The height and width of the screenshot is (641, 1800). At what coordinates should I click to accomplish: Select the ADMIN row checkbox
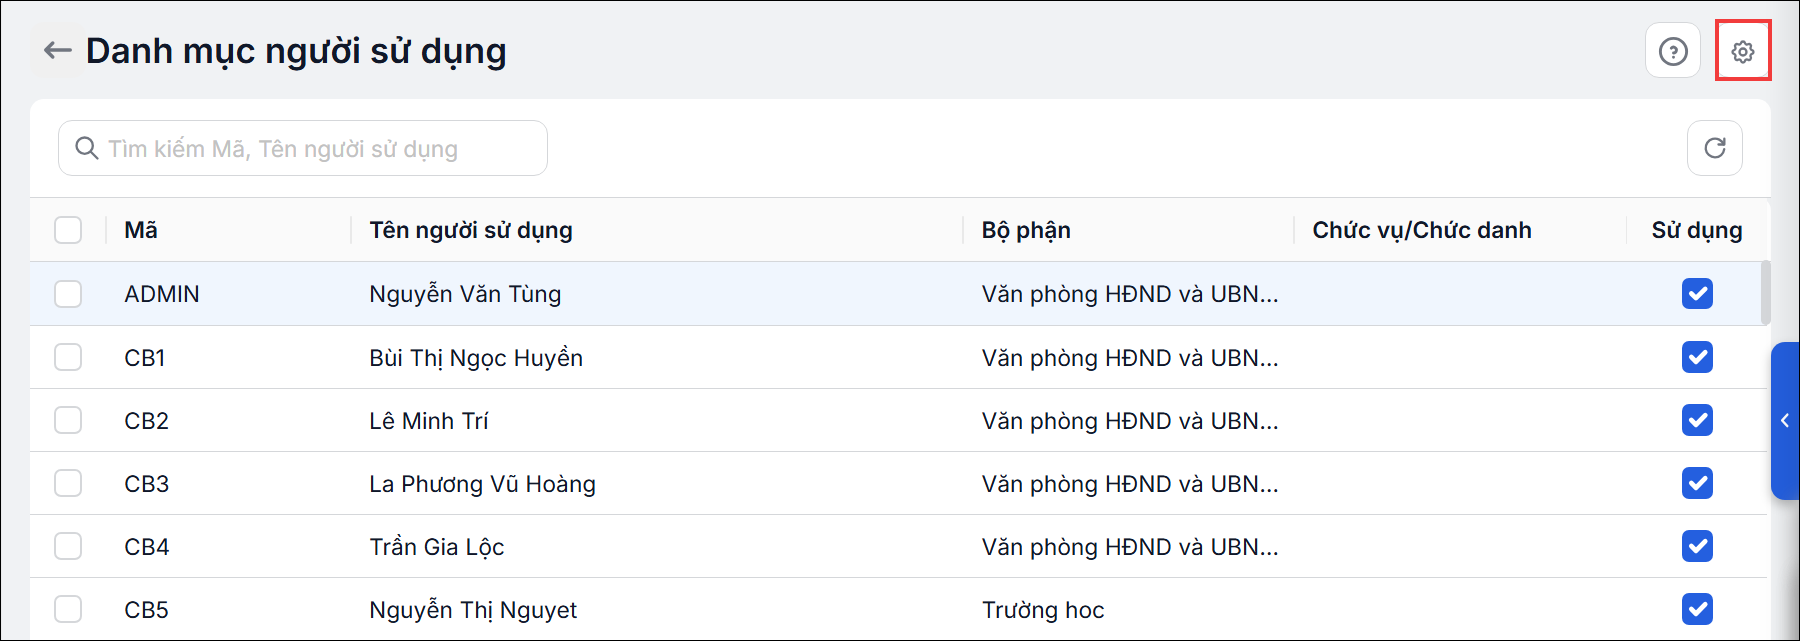point(68,294)
